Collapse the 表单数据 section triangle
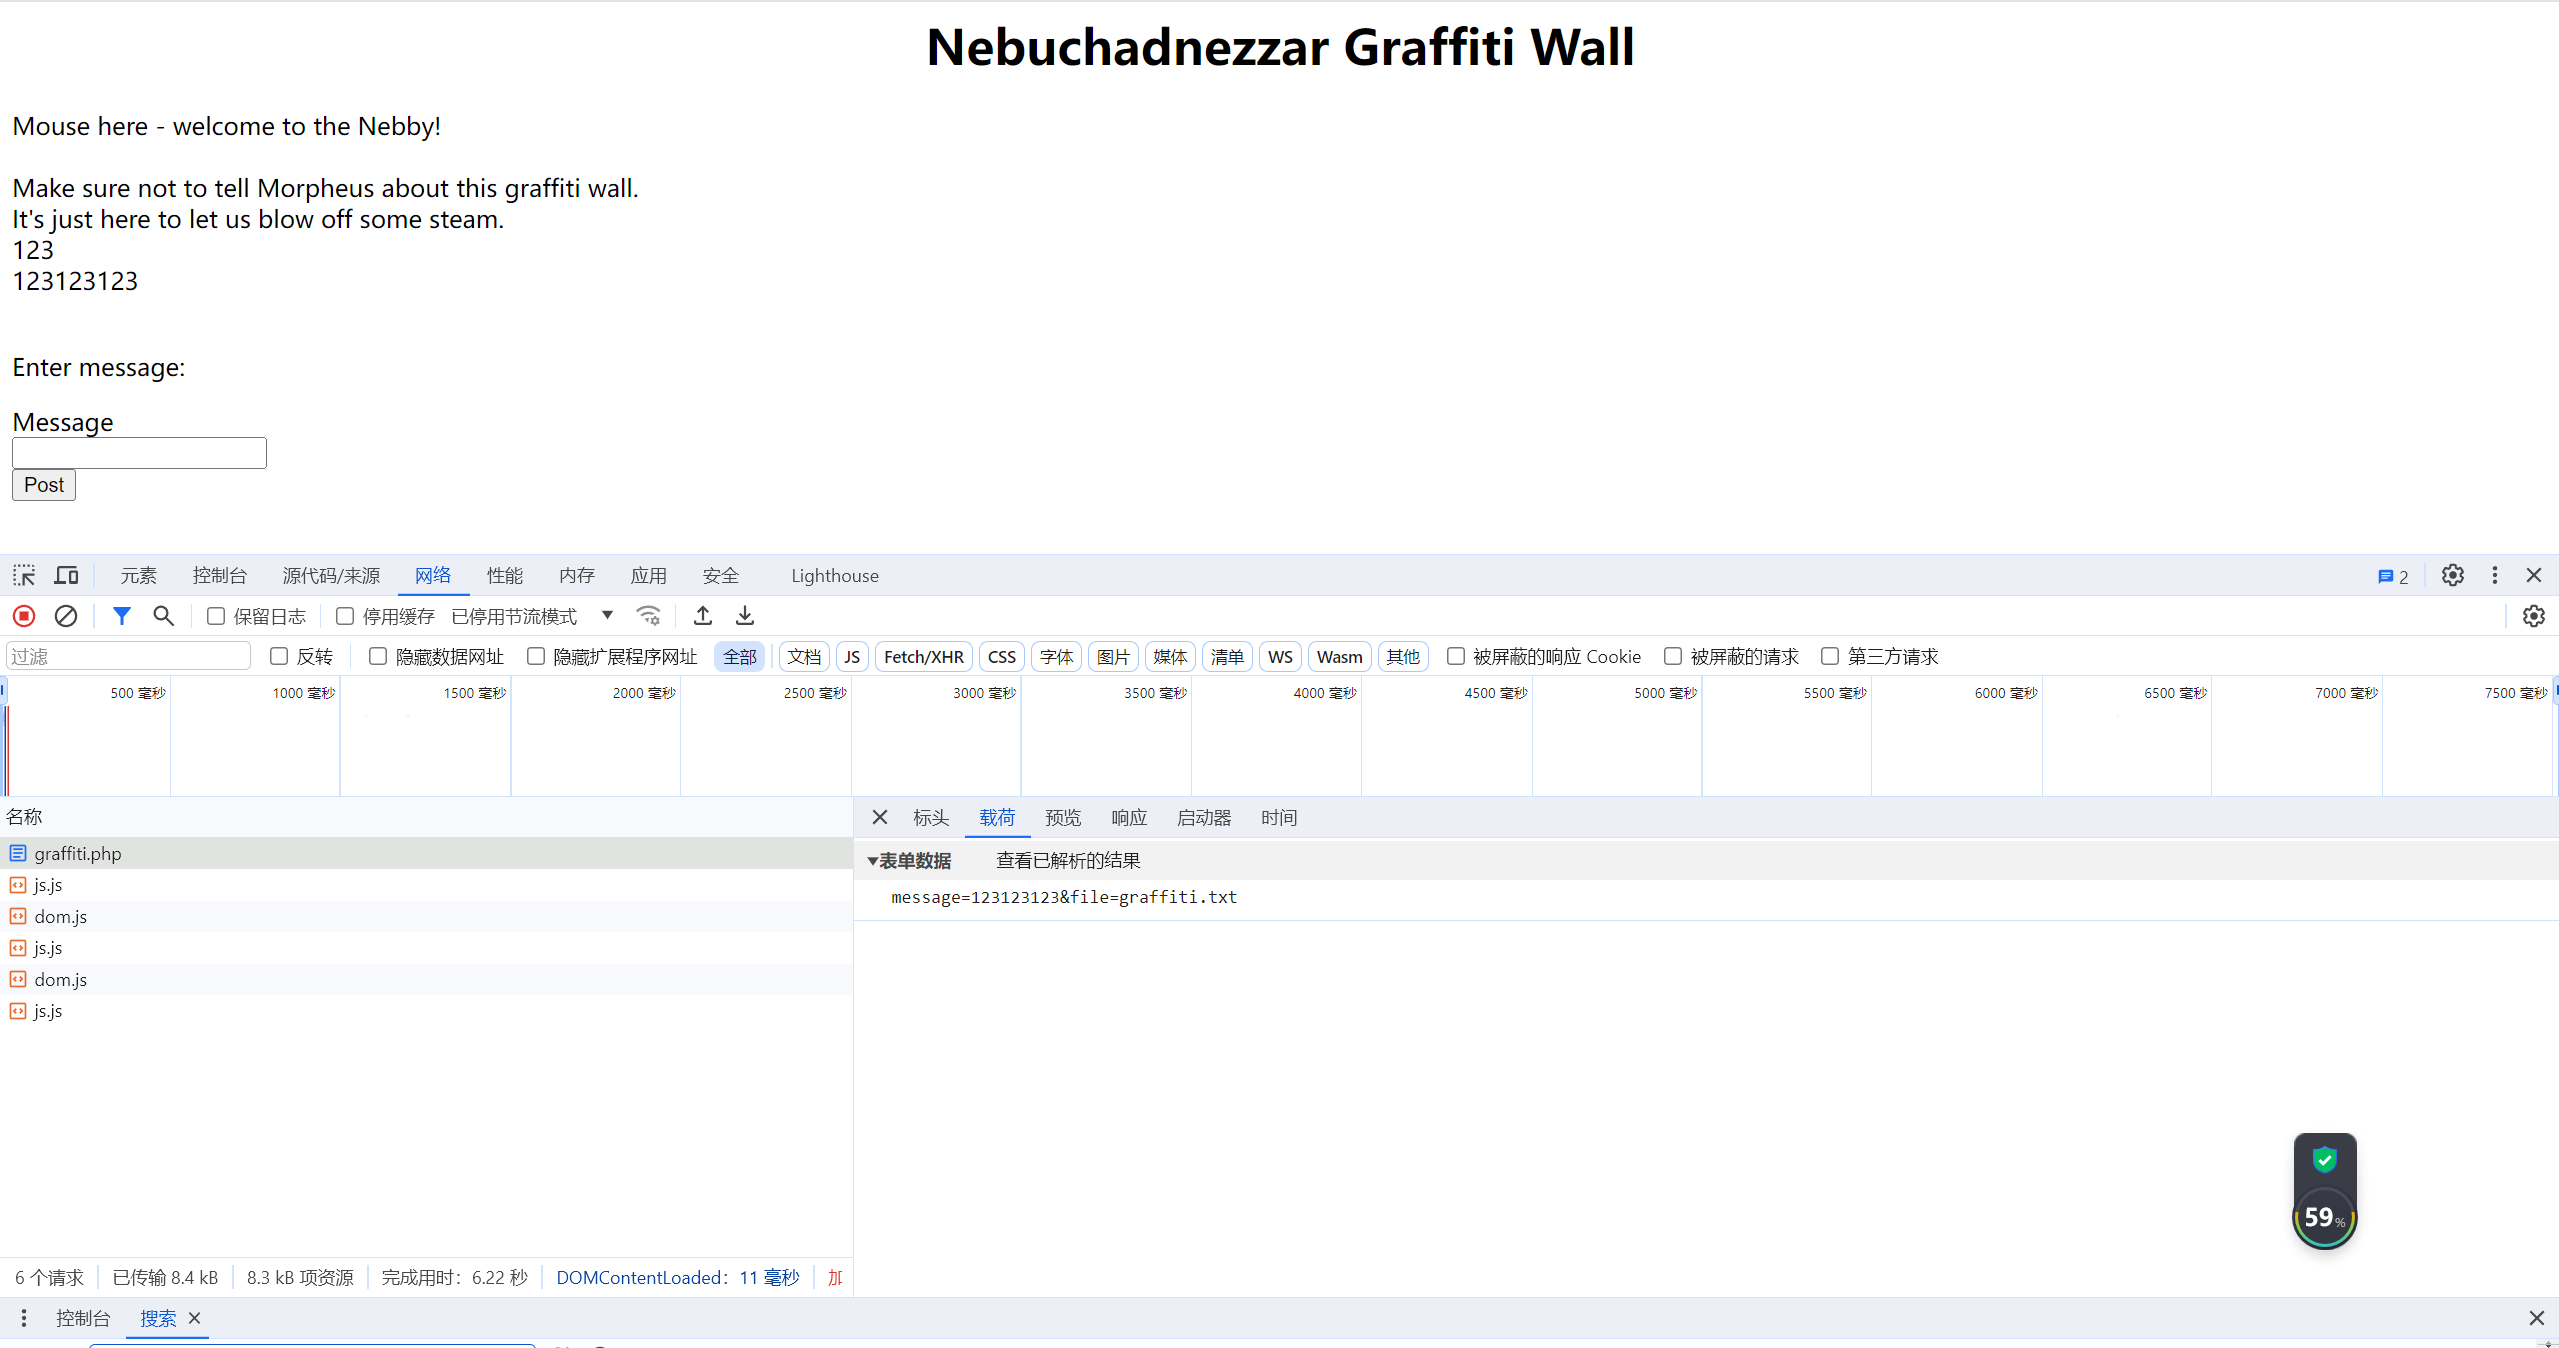Viewport: 2559px width, 1348px height. click(872, 861)
